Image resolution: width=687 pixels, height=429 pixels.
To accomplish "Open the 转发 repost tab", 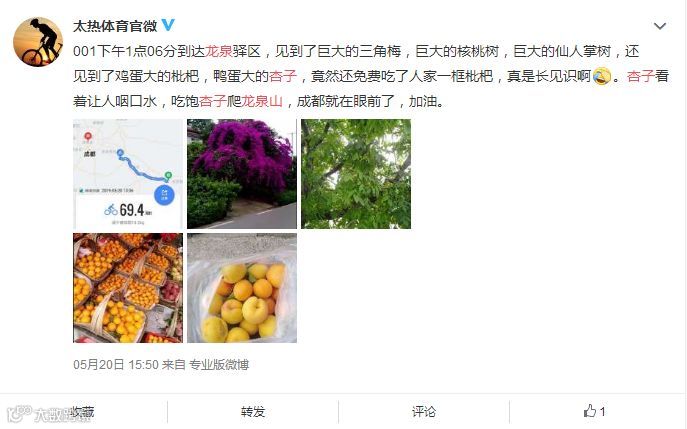I will click(x=253, y=411).
